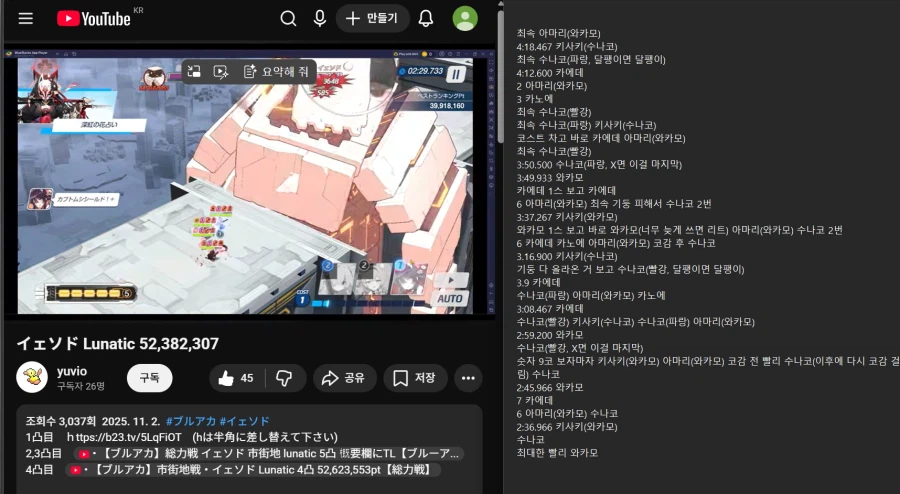Click the line 코스트 차고 바로 카에데
Image resolution: width=900 pixels, height=494 pixels.
tap(601, 138)
